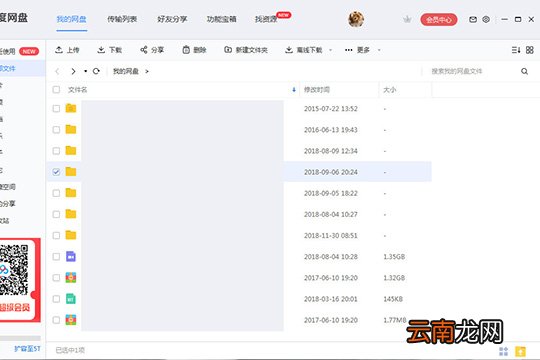Click the blue sort direction arrow
The image size is (540, 360).
coord(294,90)
